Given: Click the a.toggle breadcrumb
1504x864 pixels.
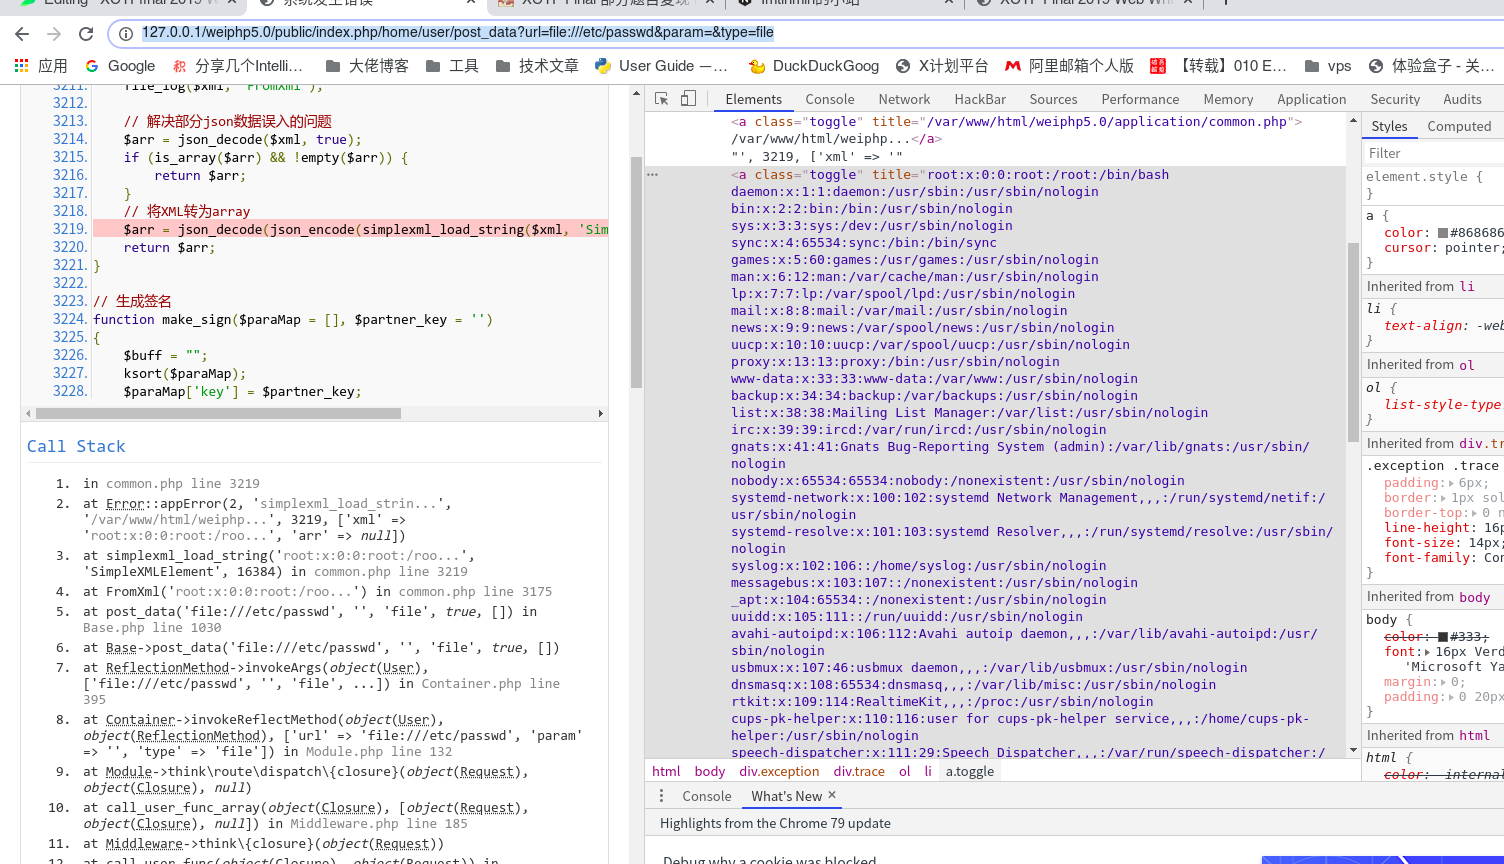Looking at the screenshot, I should pyautogui.click(x=970, y=771).
